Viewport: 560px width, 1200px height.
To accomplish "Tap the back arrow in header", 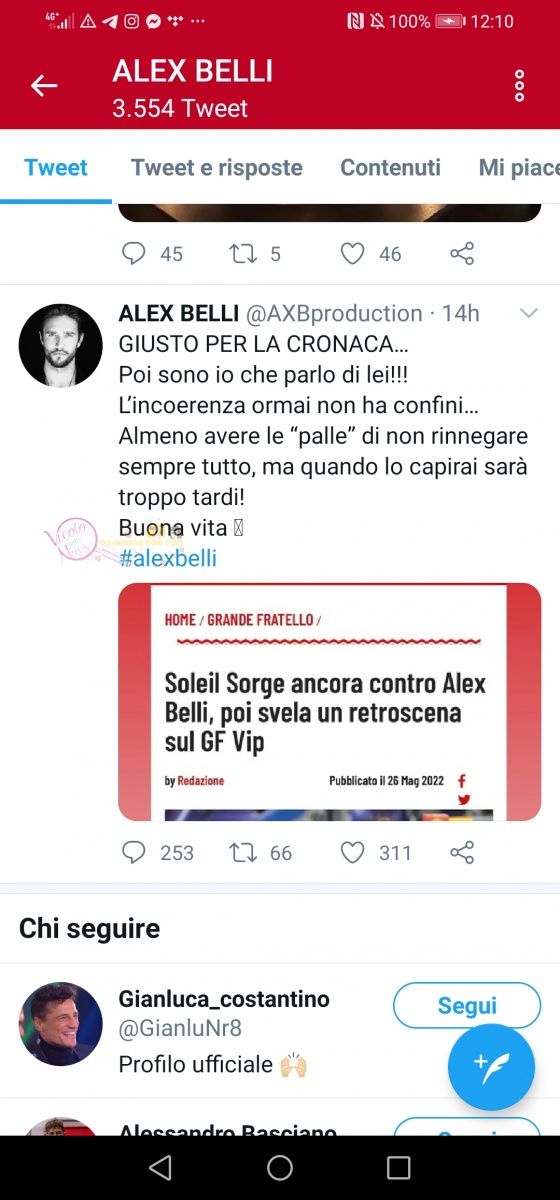I will pos(44,86).
